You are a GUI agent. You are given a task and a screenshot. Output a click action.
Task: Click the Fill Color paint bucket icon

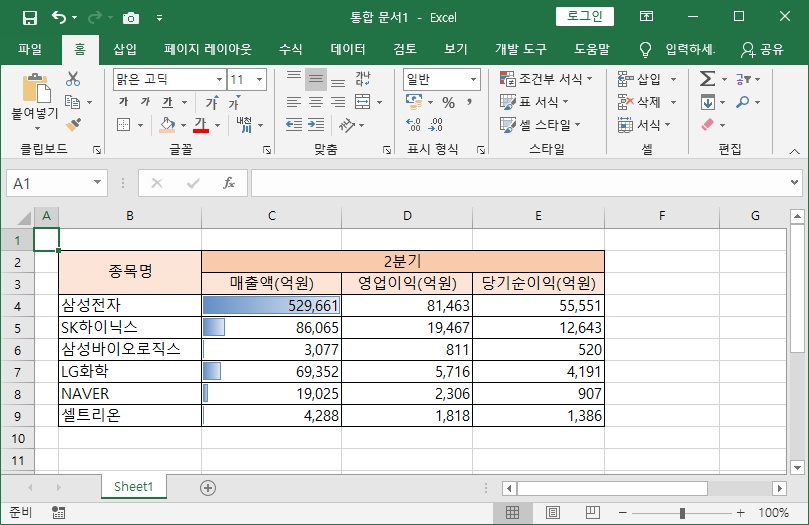[167, 124]
